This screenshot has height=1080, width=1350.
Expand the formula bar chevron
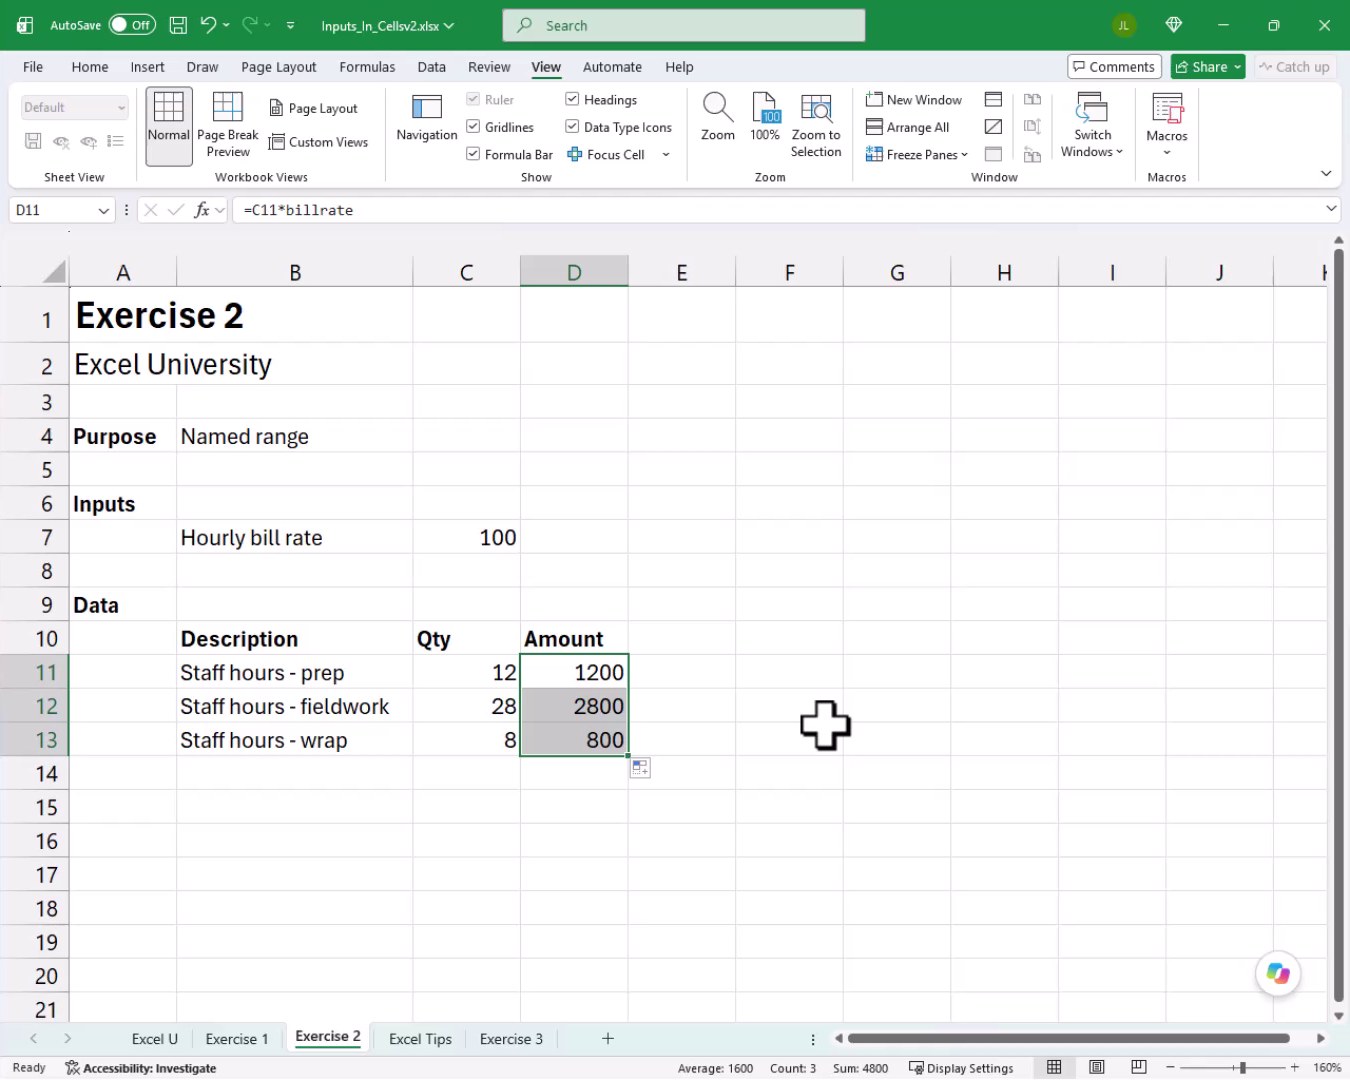click(x=1331, y=208)
